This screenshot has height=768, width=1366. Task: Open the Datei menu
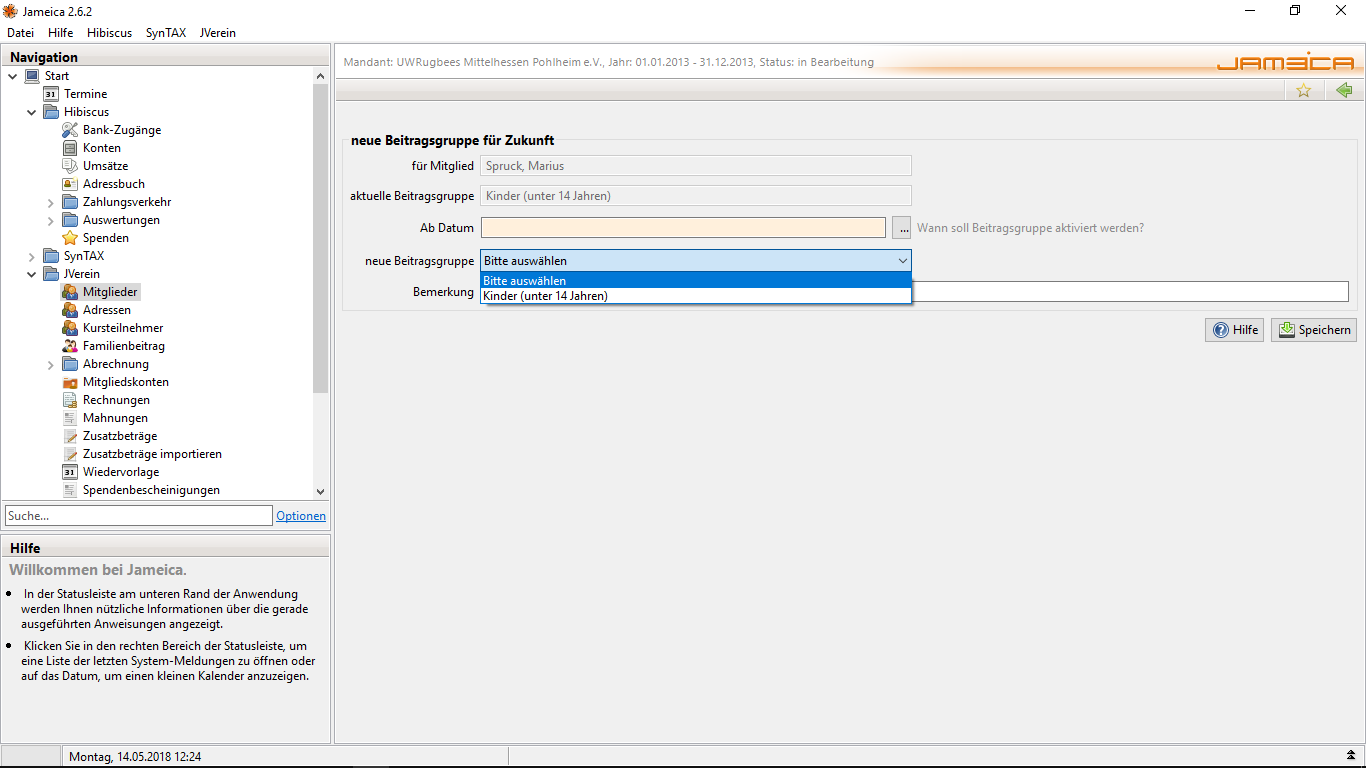(20, 33)
